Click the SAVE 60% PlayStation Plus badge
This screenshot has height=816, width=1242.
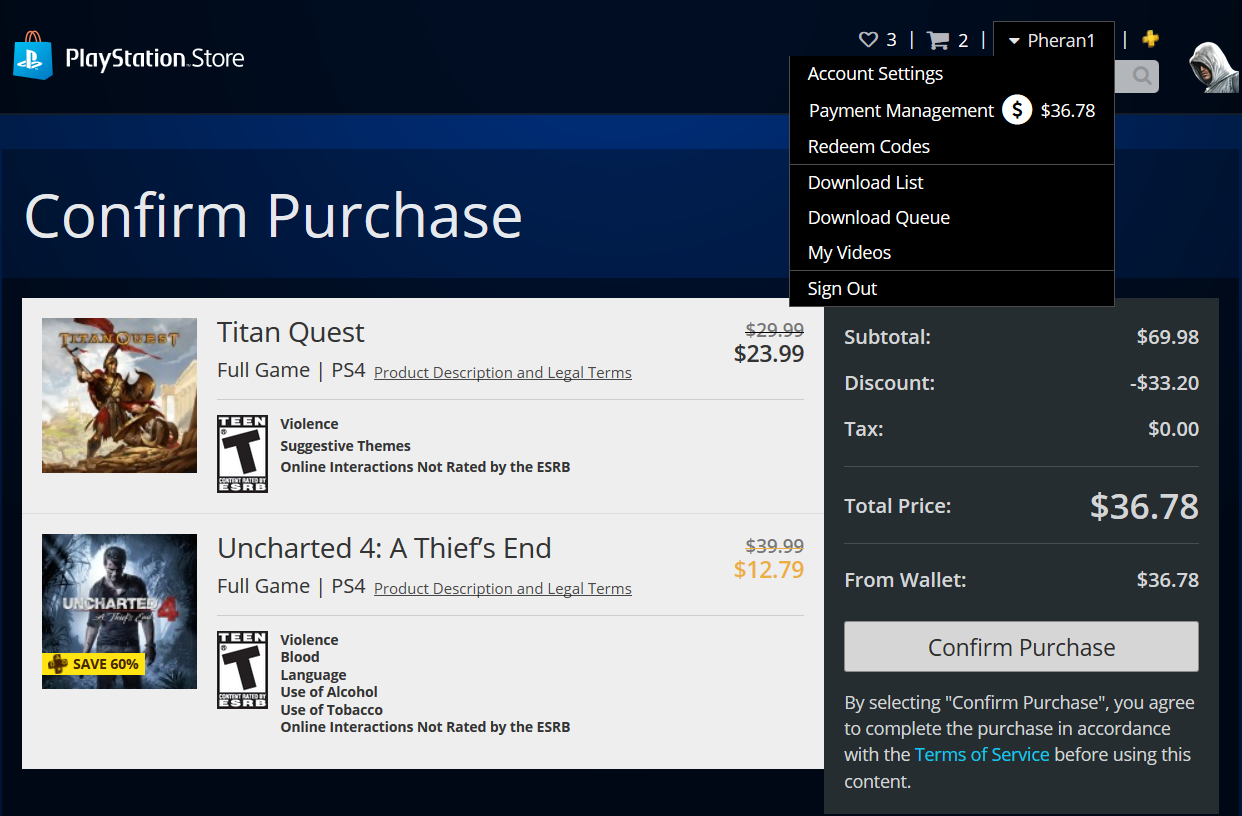[93, 664]
